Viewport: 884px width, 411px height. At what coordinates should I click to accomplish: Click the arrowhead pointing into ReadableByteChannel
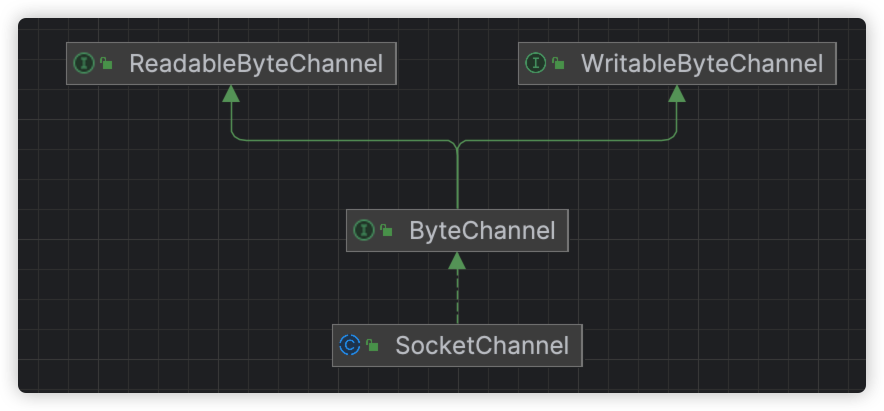(231, 93)
